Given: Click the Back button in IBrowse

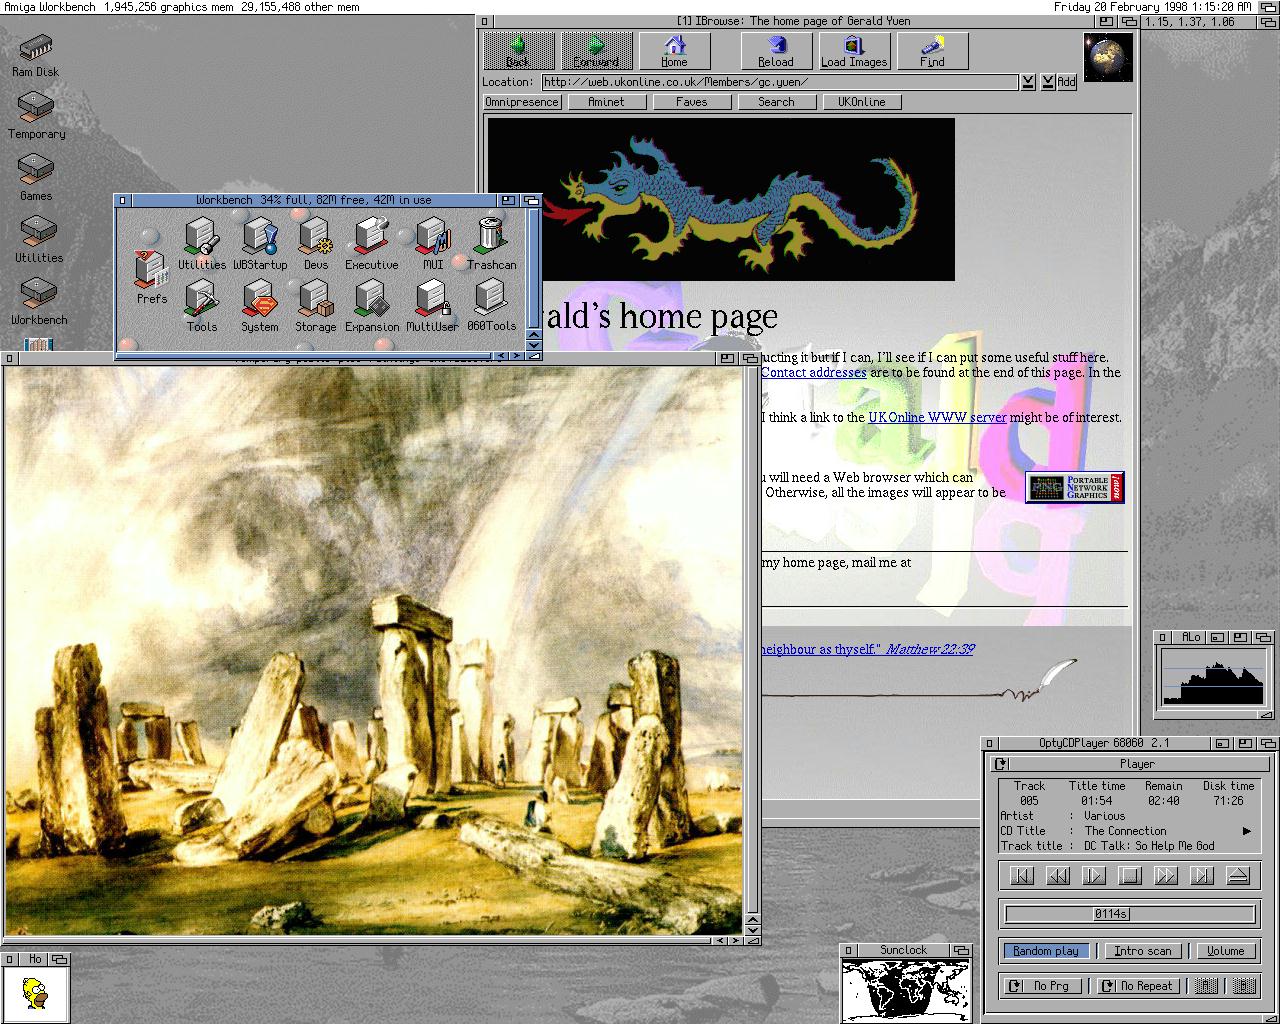Looking at the screenshot, I should 518,50.
